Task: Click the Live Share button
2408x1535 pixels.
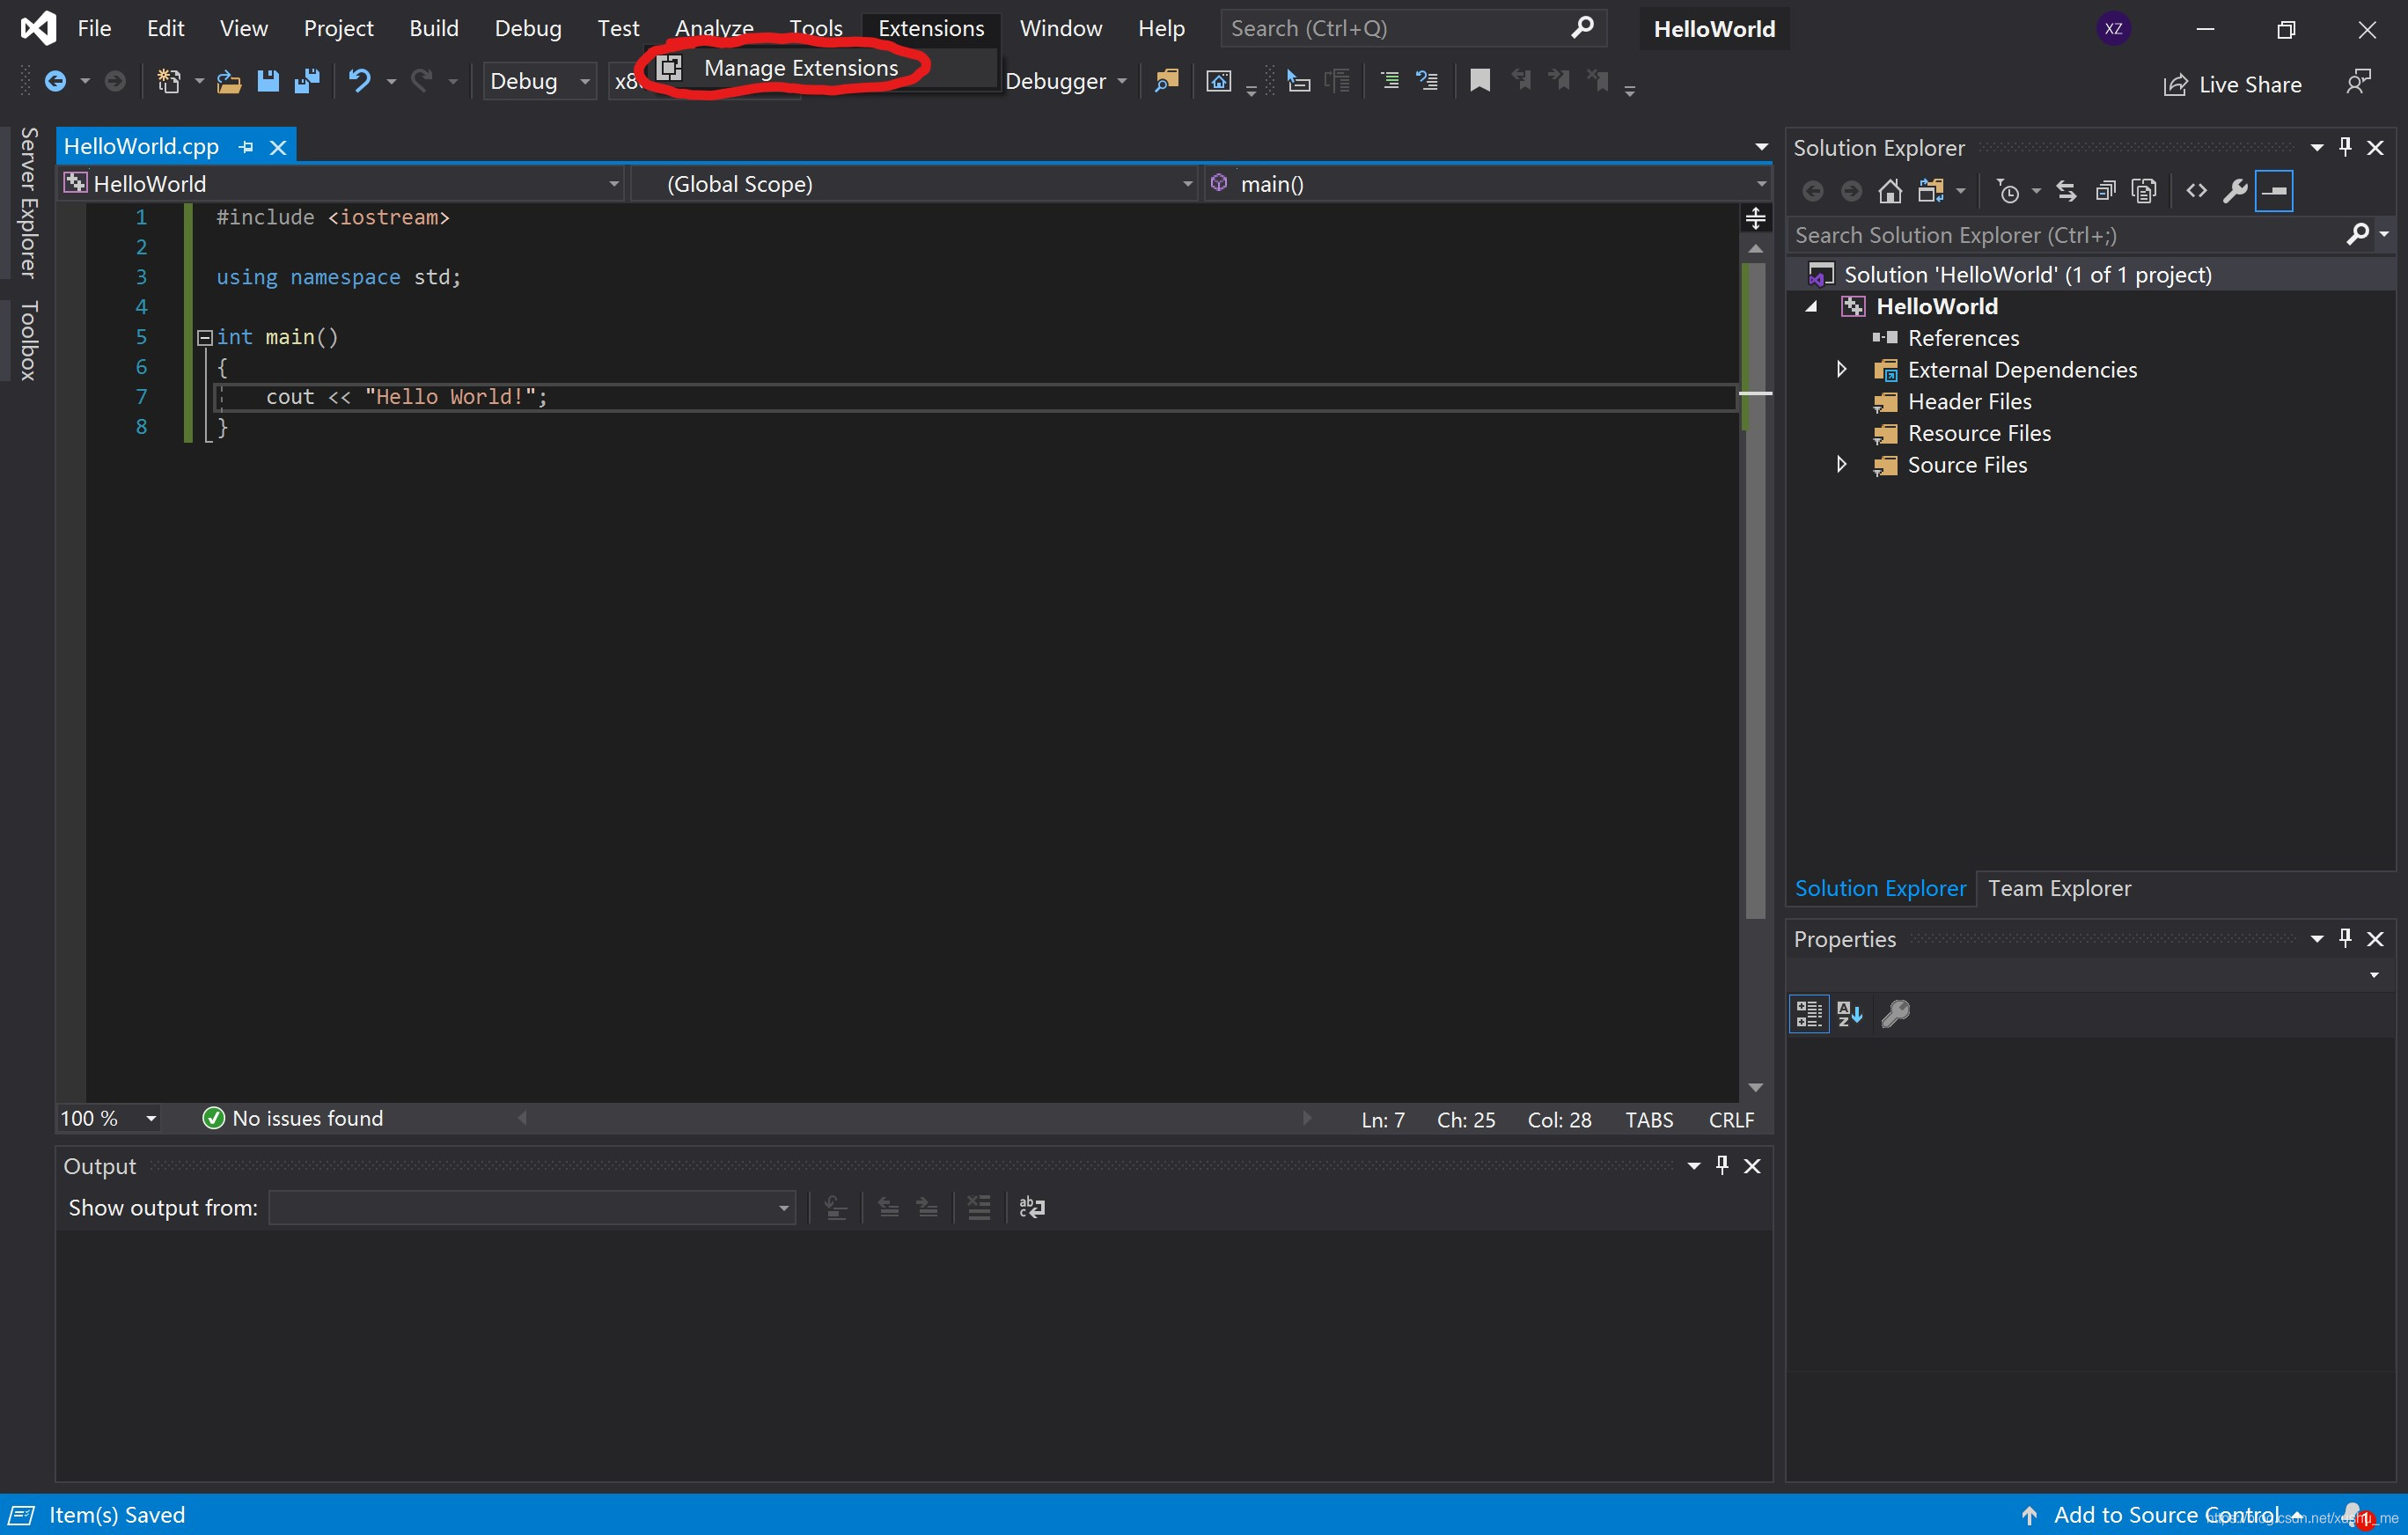Action: [x=2232, y=85]
